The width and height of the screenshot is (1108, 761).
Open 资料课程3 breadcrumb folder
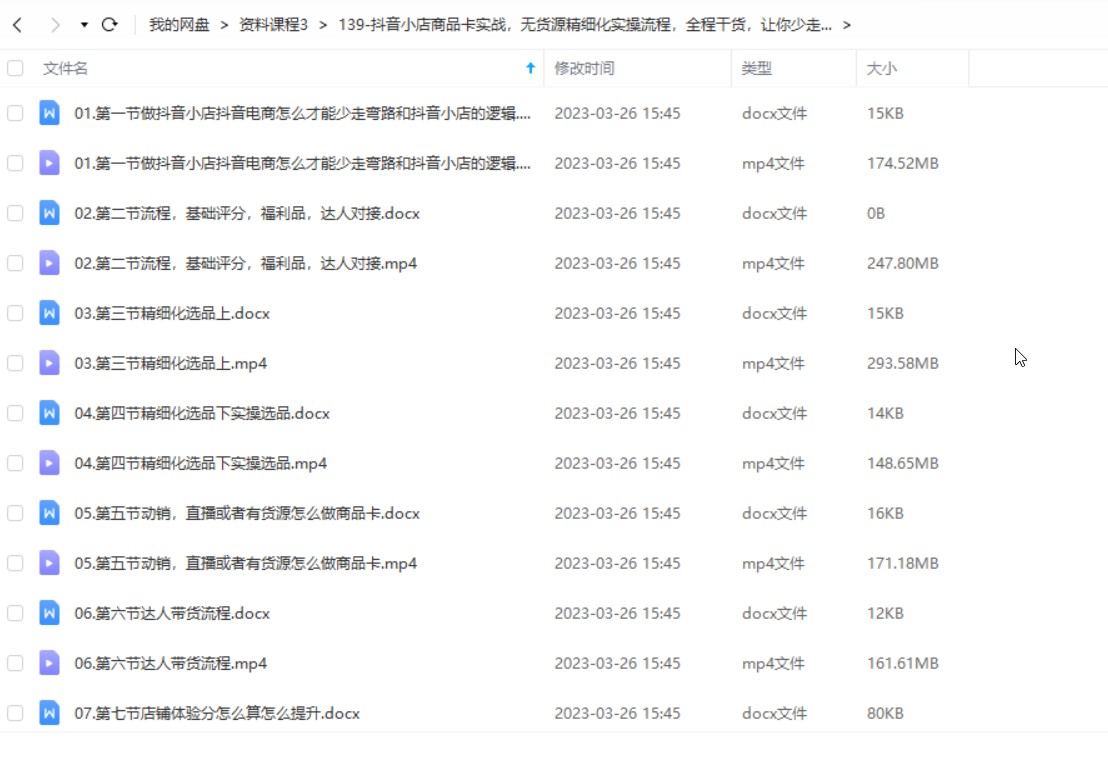point(273,25)
